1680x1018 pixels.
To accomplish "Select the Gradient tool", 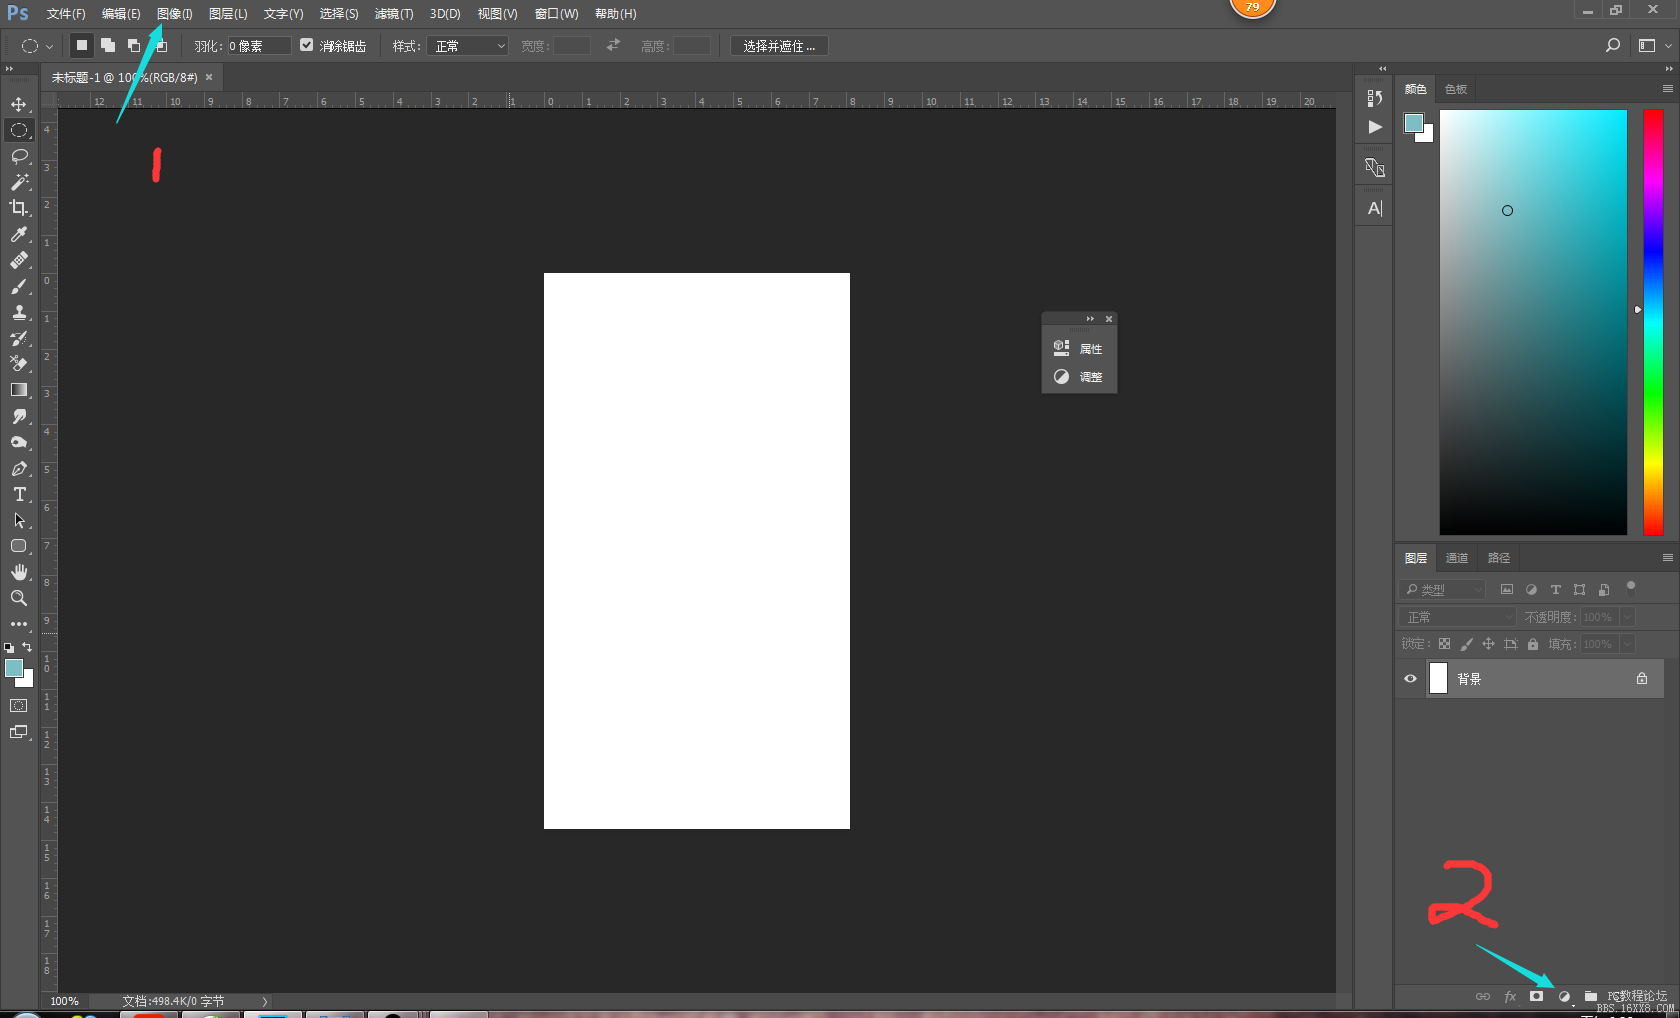I will (x=19, y=390).
